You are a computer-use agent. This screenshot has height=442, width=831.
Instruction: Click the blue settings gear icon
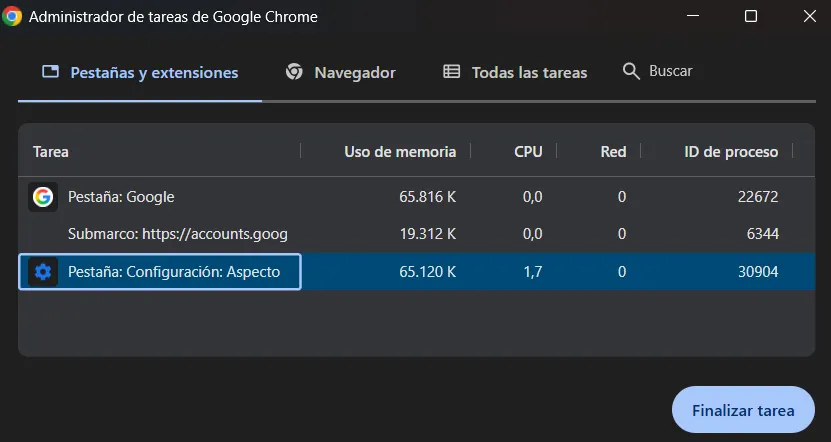click(43, 272)
